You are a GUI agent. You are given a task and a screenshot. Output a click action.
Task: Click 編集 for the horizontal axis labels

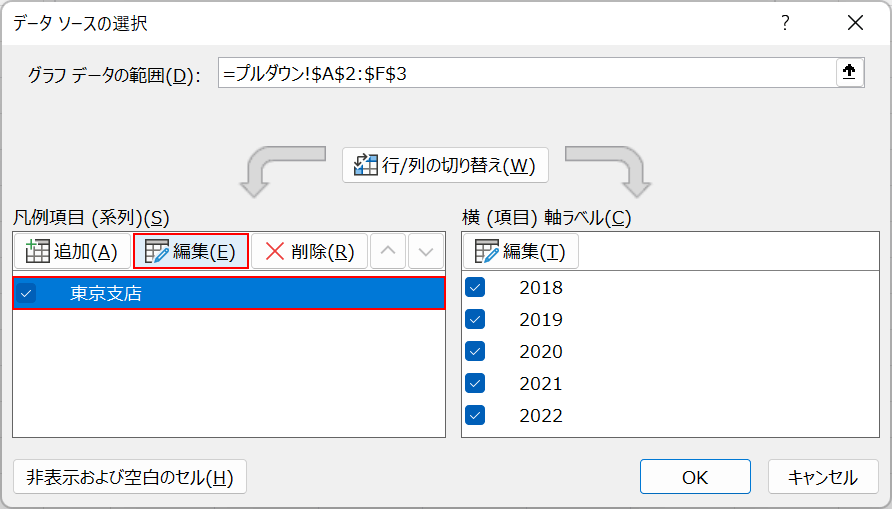coord(520,252)
